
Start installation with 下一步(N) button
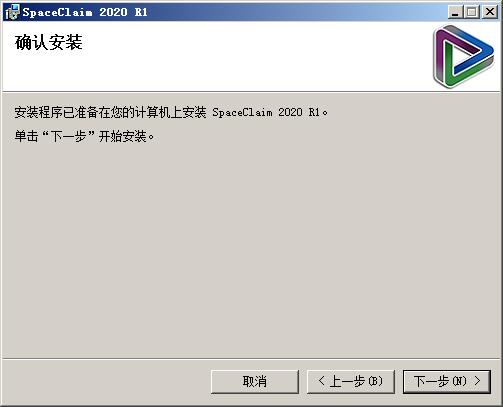click(x=447, y=381)
